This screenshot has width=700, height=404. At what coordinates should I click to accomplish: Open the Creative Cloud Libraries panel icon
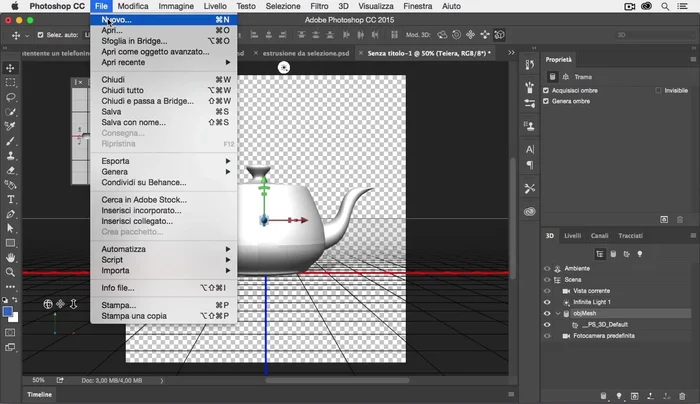pyautogui.click(x=529, y=211)
